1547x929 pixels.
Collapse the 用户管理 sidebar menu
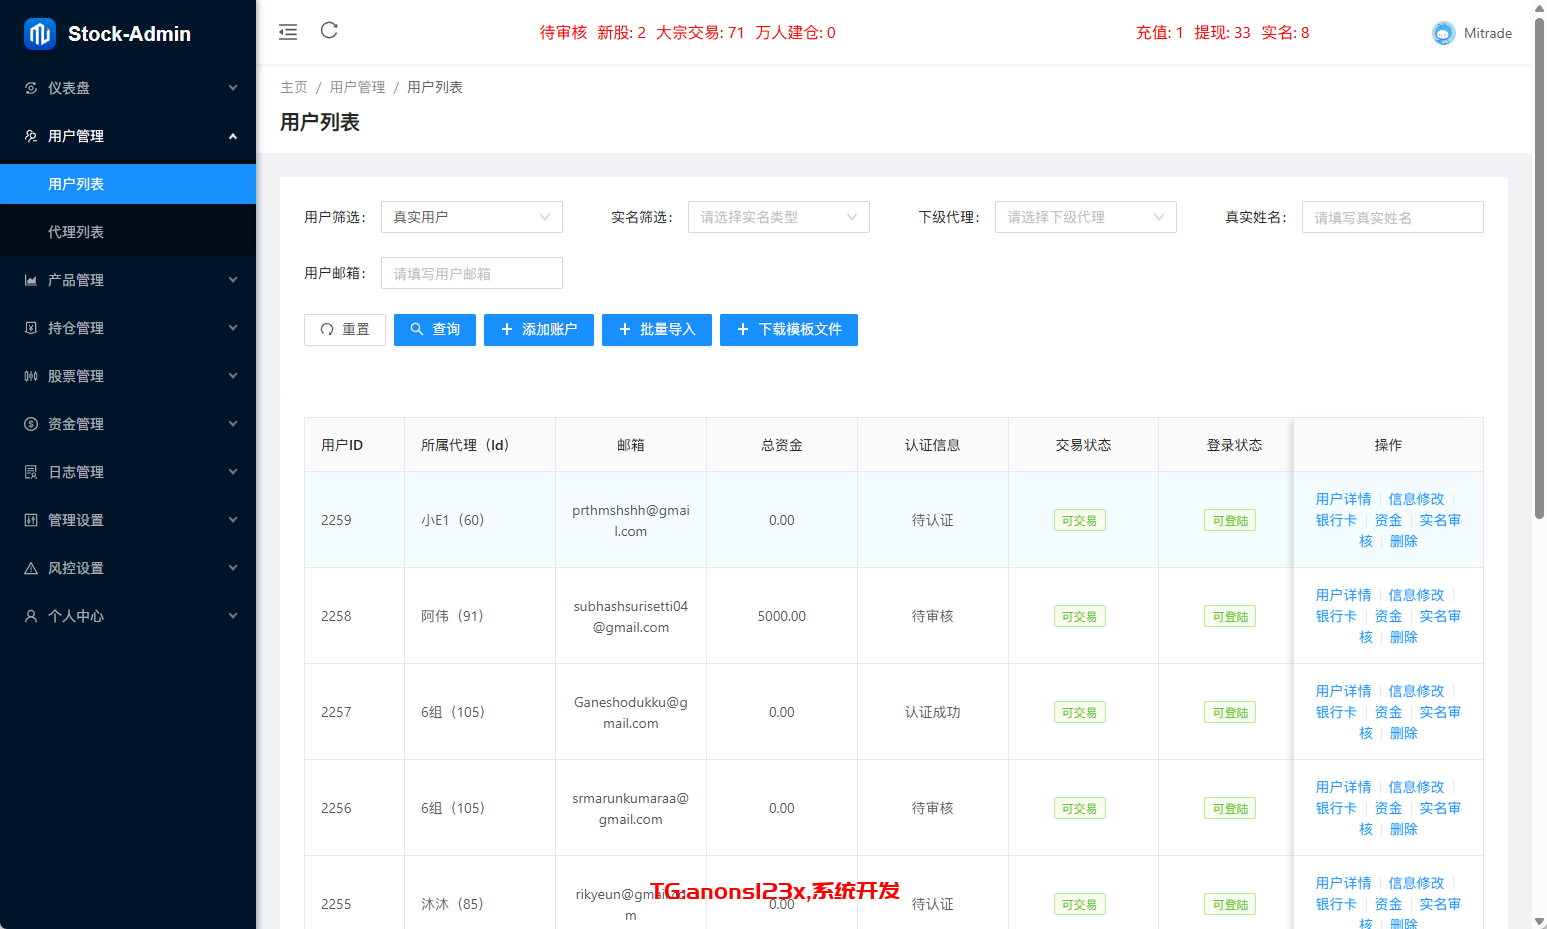(x=128, y=136)
